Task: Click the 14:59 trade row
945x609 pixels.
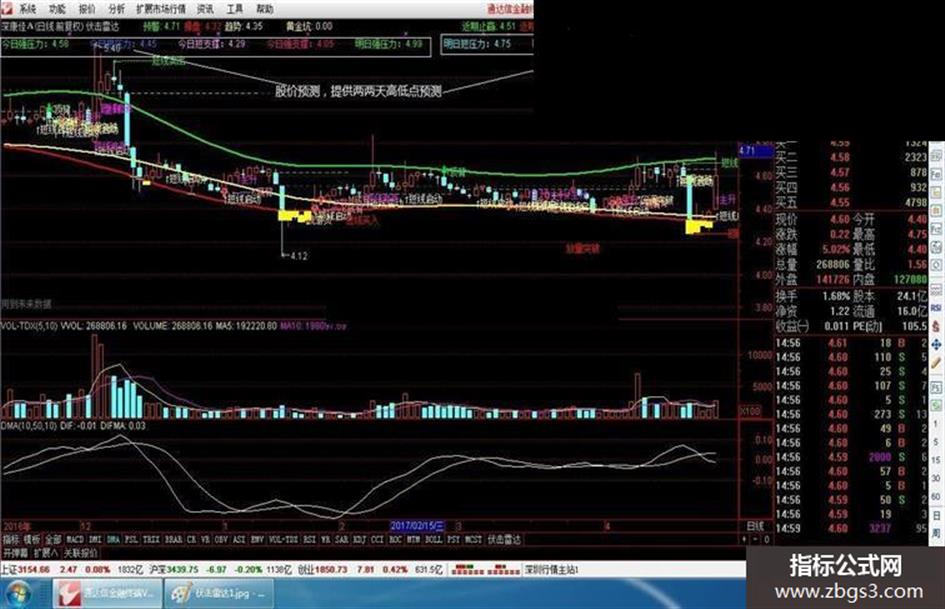Action: [x=851, y=529]
